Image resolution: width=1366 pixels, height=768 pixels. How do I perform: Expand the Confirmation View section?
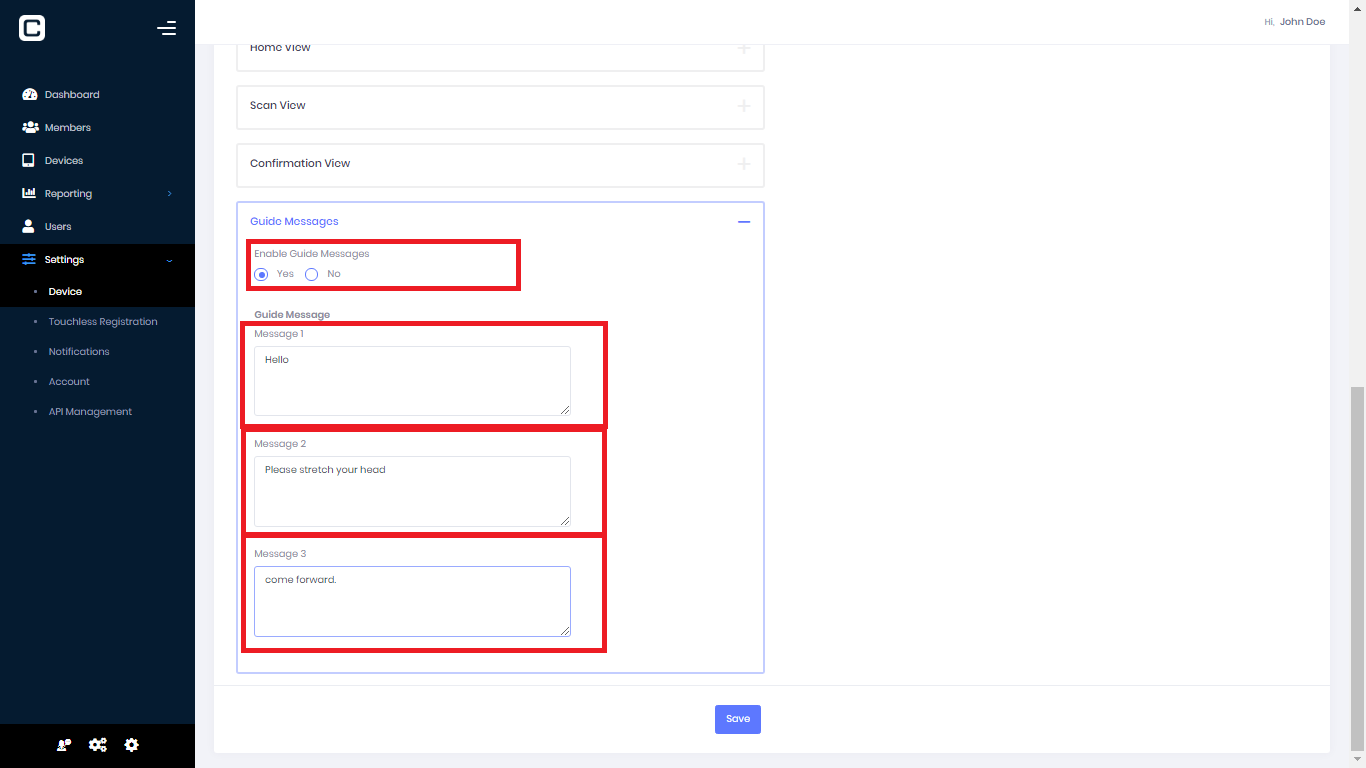tap(744, 163)
